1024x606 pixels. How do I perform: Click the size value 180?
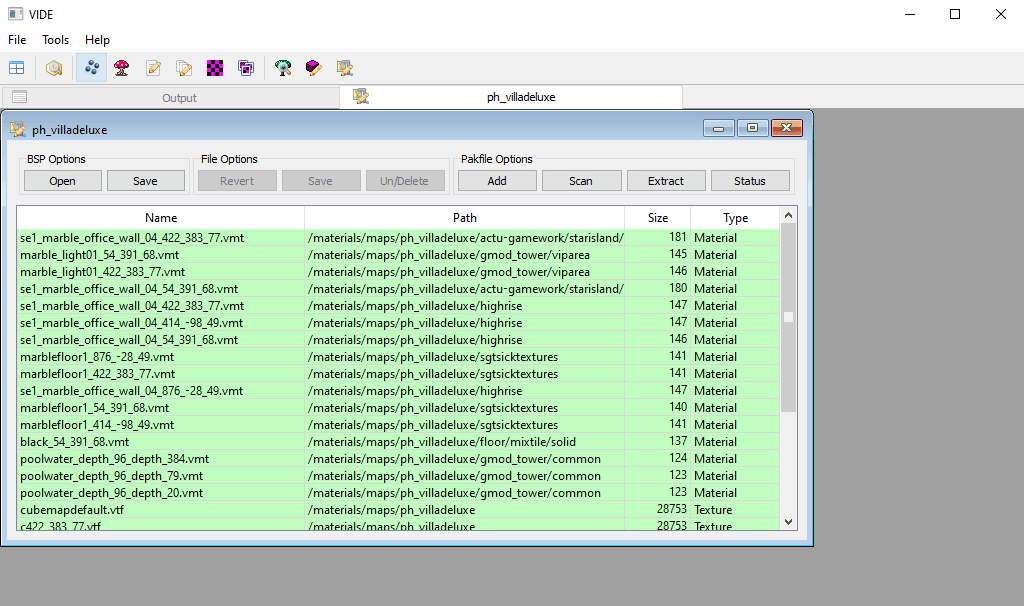[x=678, y=288]
